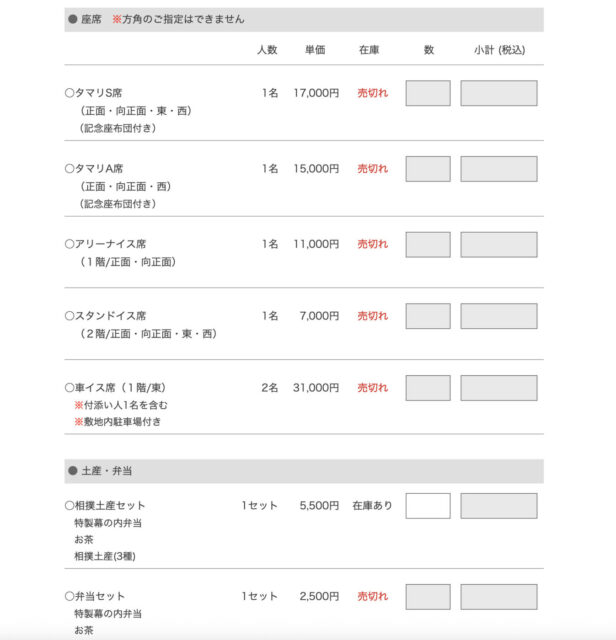Click the アリーナイス席 quantity field
The height and width of the screenshot is (640, 616).
pyautogui.click(x=428, y=244)
